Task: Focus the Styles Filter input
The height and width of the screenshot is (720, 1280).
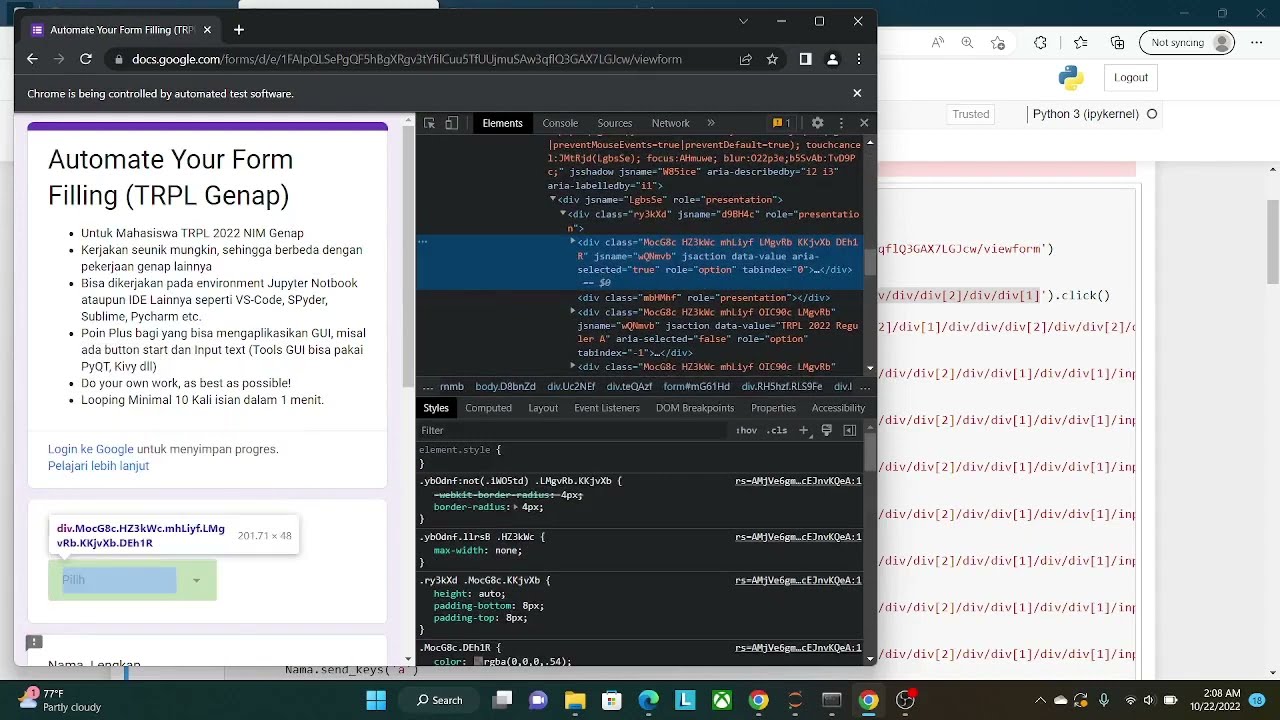Action: pyautogui.click(x=570, y=430)
